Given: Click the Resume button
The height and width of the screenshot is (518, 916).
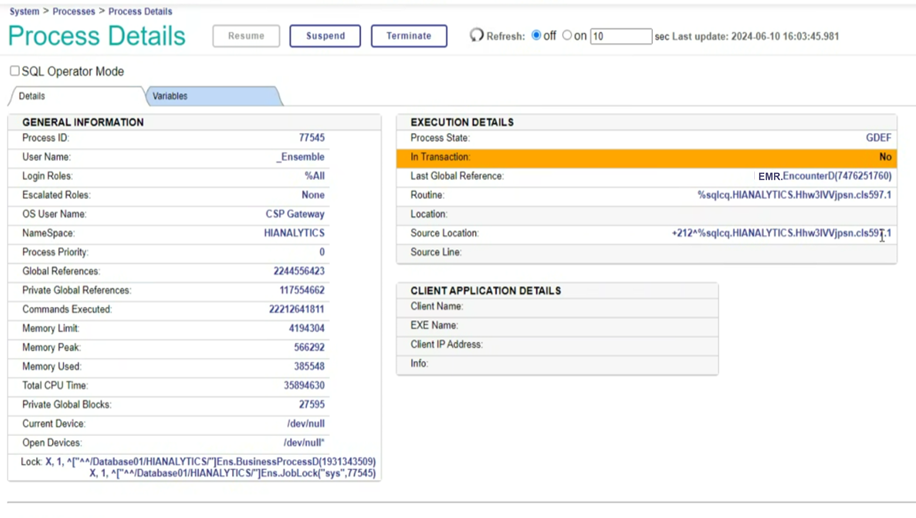Looking at the screenshot, I should click(x=246, y=36).
